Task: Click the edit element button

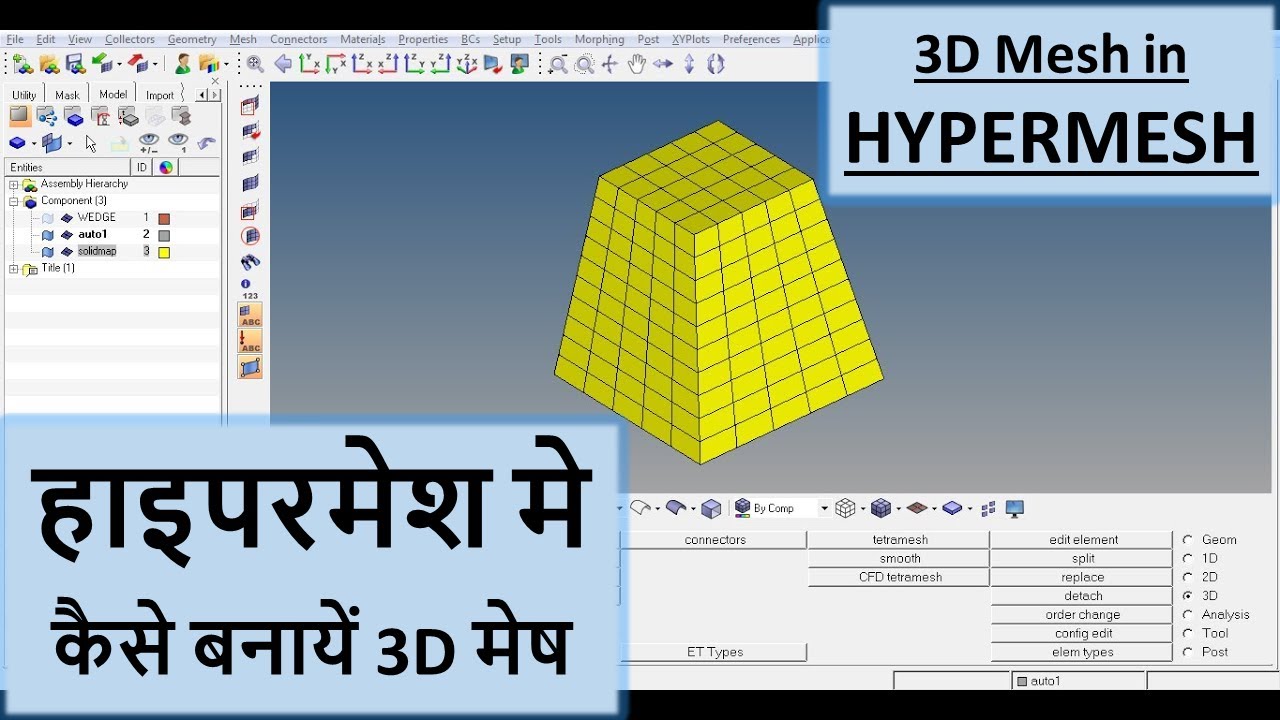Action: [1082, 540]
